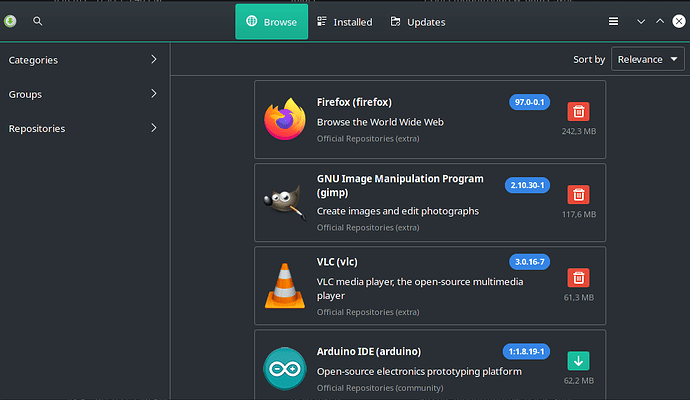Click 'Official Repositories (extra)' under GIMP
The image size is (690, 400).
pyautogui.click(x=368, y=228)
